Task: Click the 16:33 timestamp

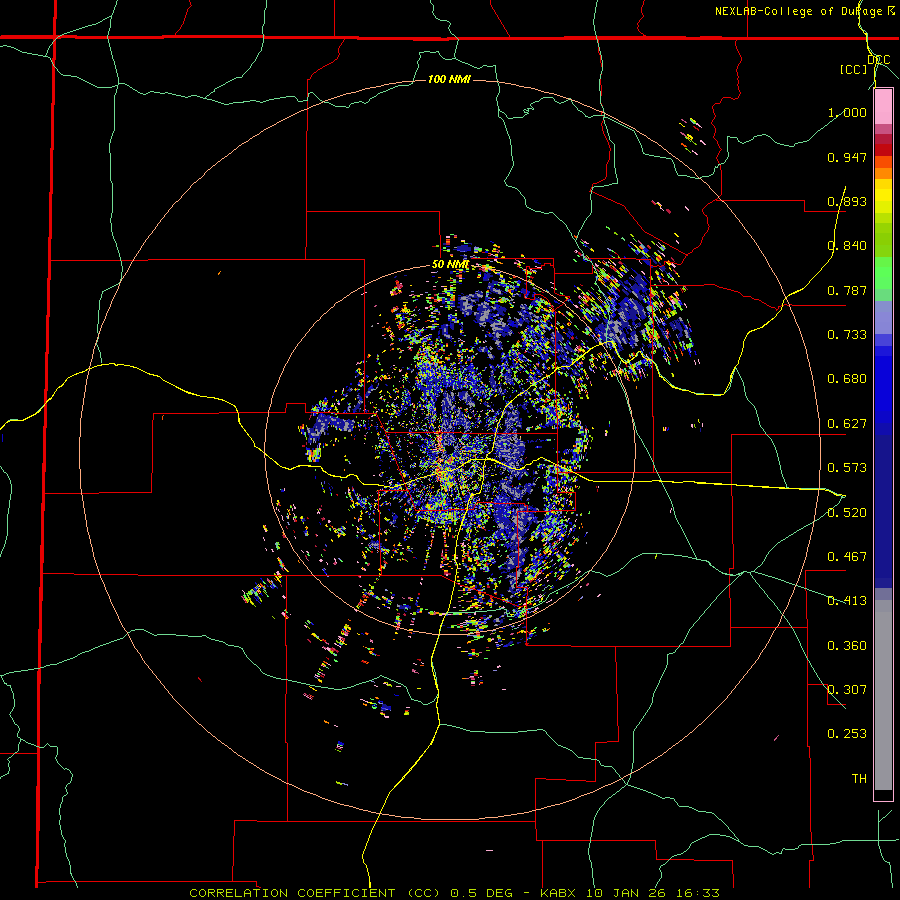Action: [699, 893]
